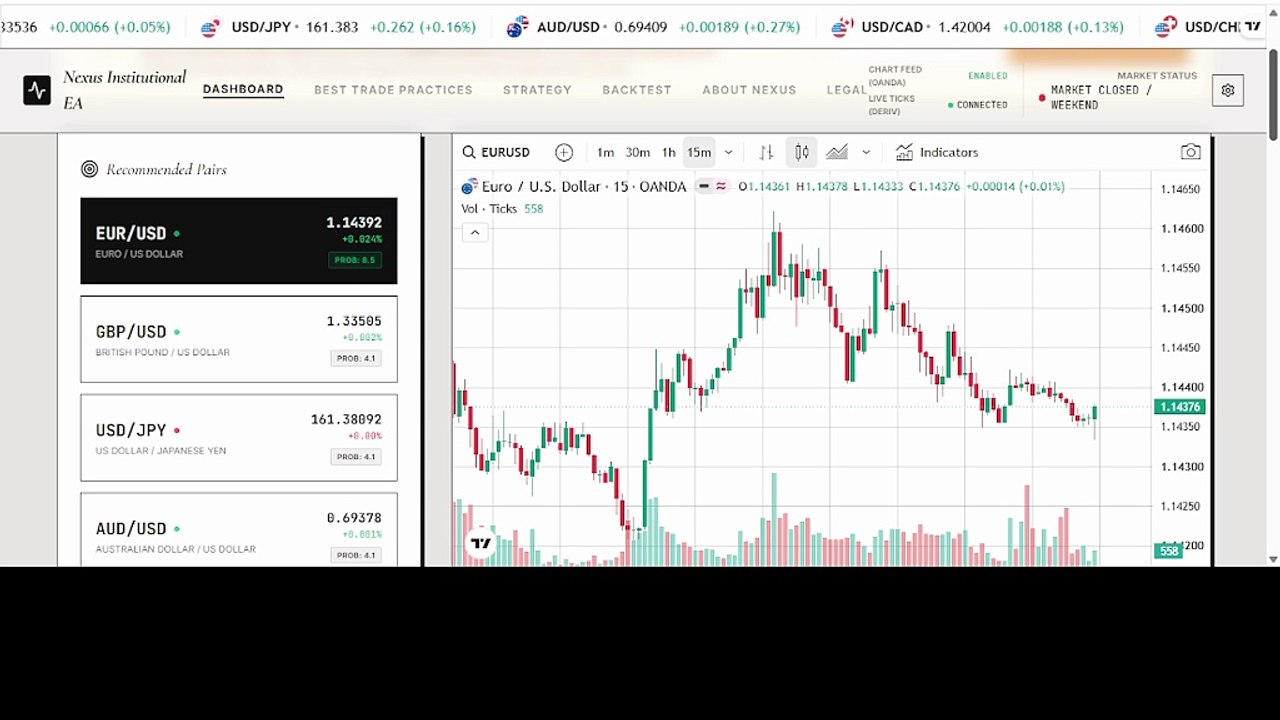
Task: Add a symbol to compare with plus icon
Action: point(564,152)
